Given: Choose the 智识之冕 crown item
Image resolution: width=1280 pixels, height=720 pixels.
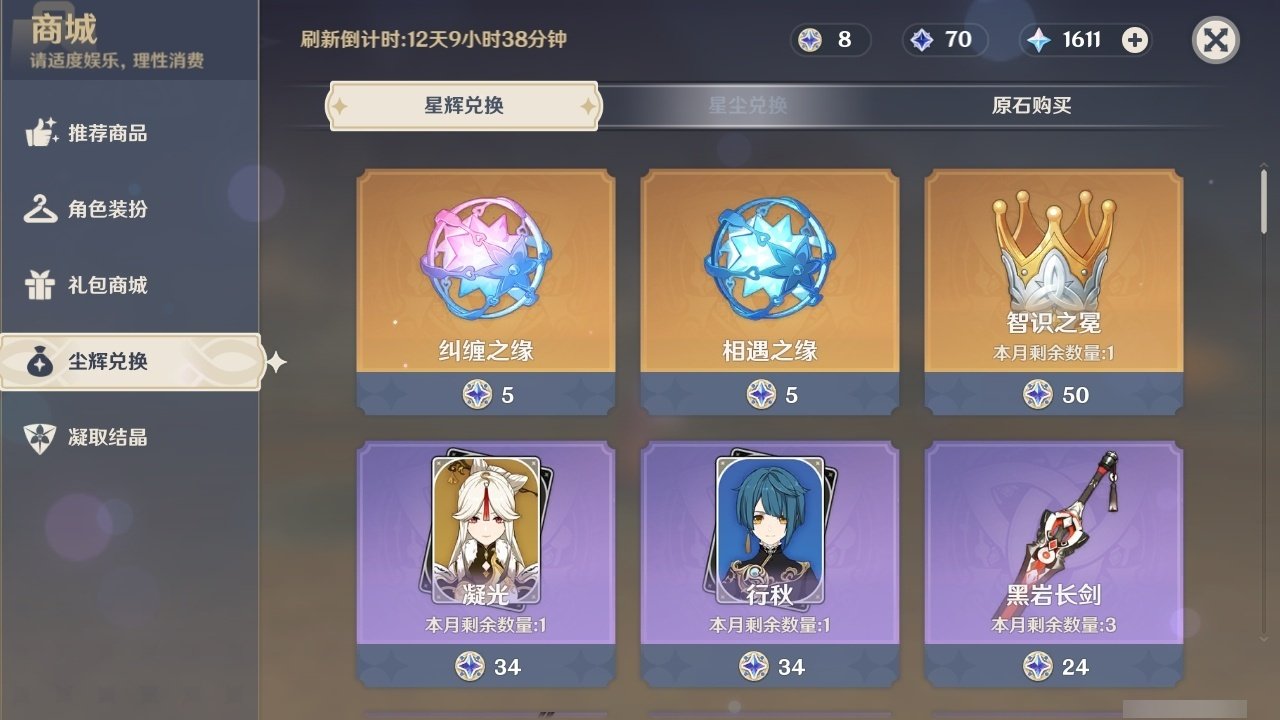Looking at the screenshot, I should pos(1054,292).
